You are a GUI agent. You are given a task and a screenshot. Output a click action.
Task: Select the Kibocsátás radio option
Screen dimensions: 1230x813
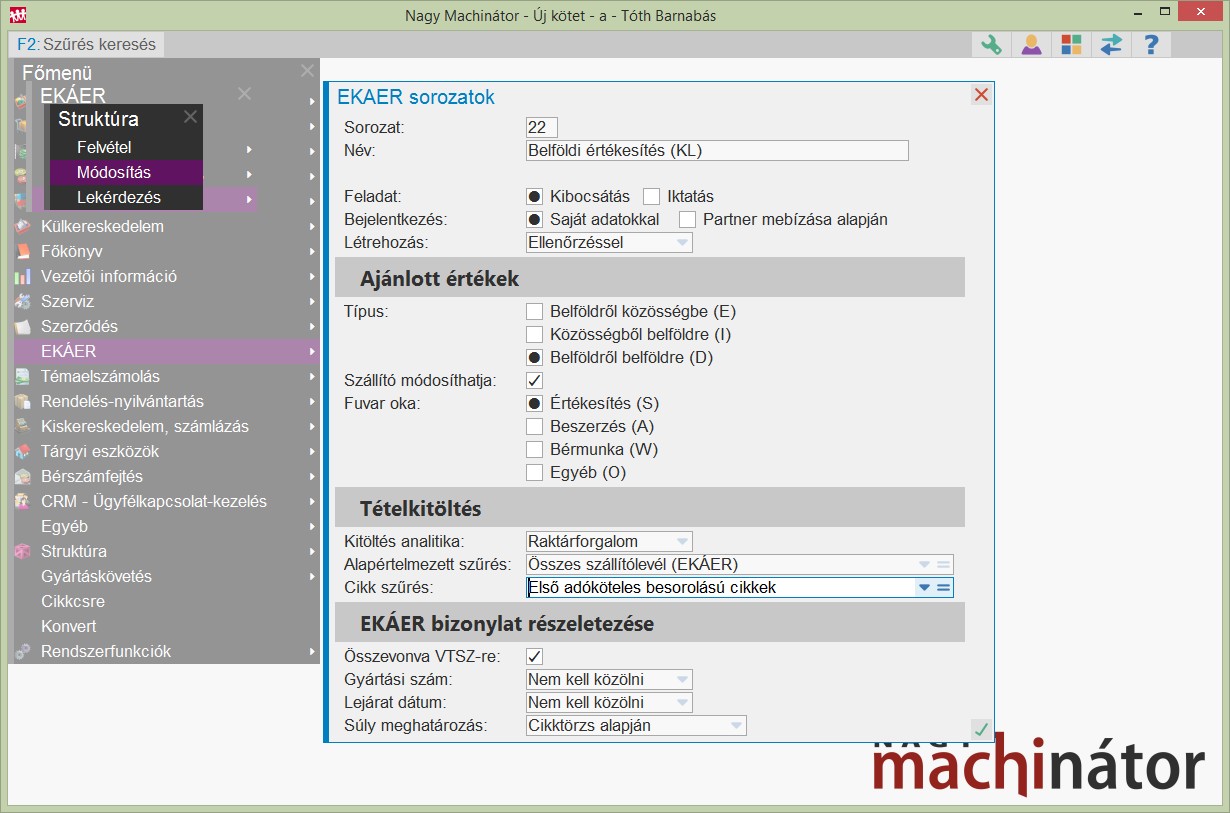pyautogui.click(x=535, y=196)
